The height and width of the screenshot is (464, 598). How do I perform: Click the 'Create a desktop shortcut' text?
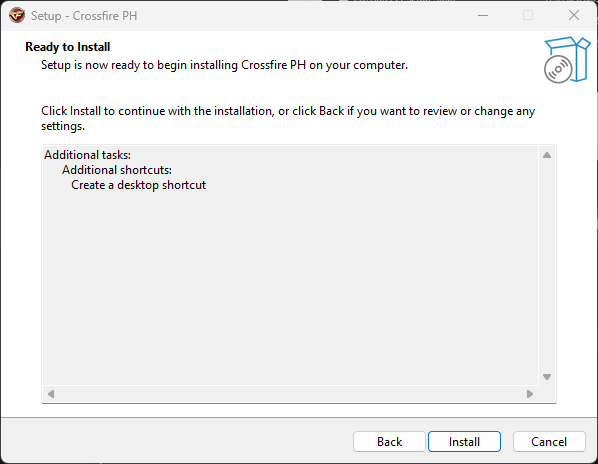(138, 185)
